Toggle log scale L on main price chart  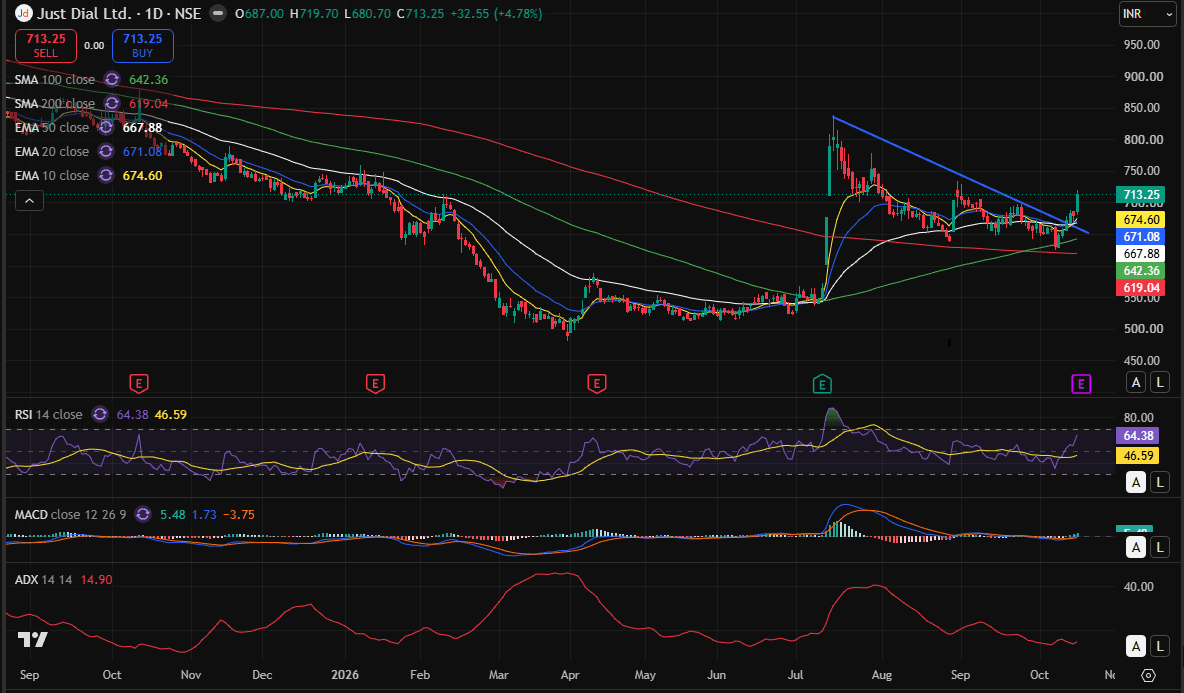click(x=1161, y=382)
